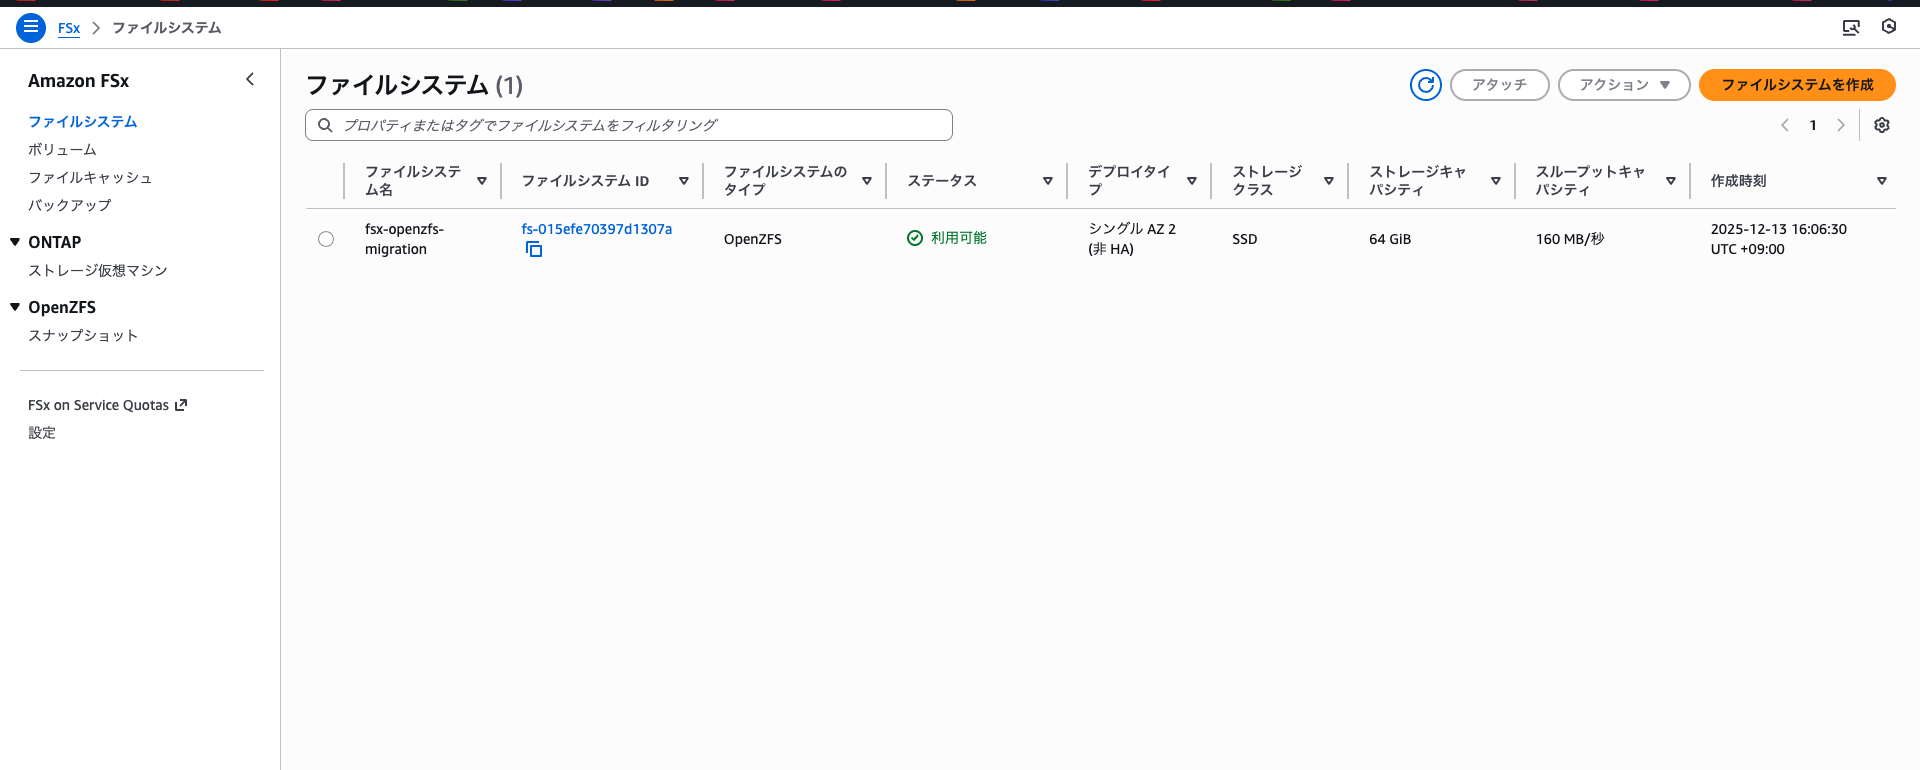The width and height of the screenshot is (1920, 770).
Task: Click the OpenZFS type cell
Action: click(753, 239)
